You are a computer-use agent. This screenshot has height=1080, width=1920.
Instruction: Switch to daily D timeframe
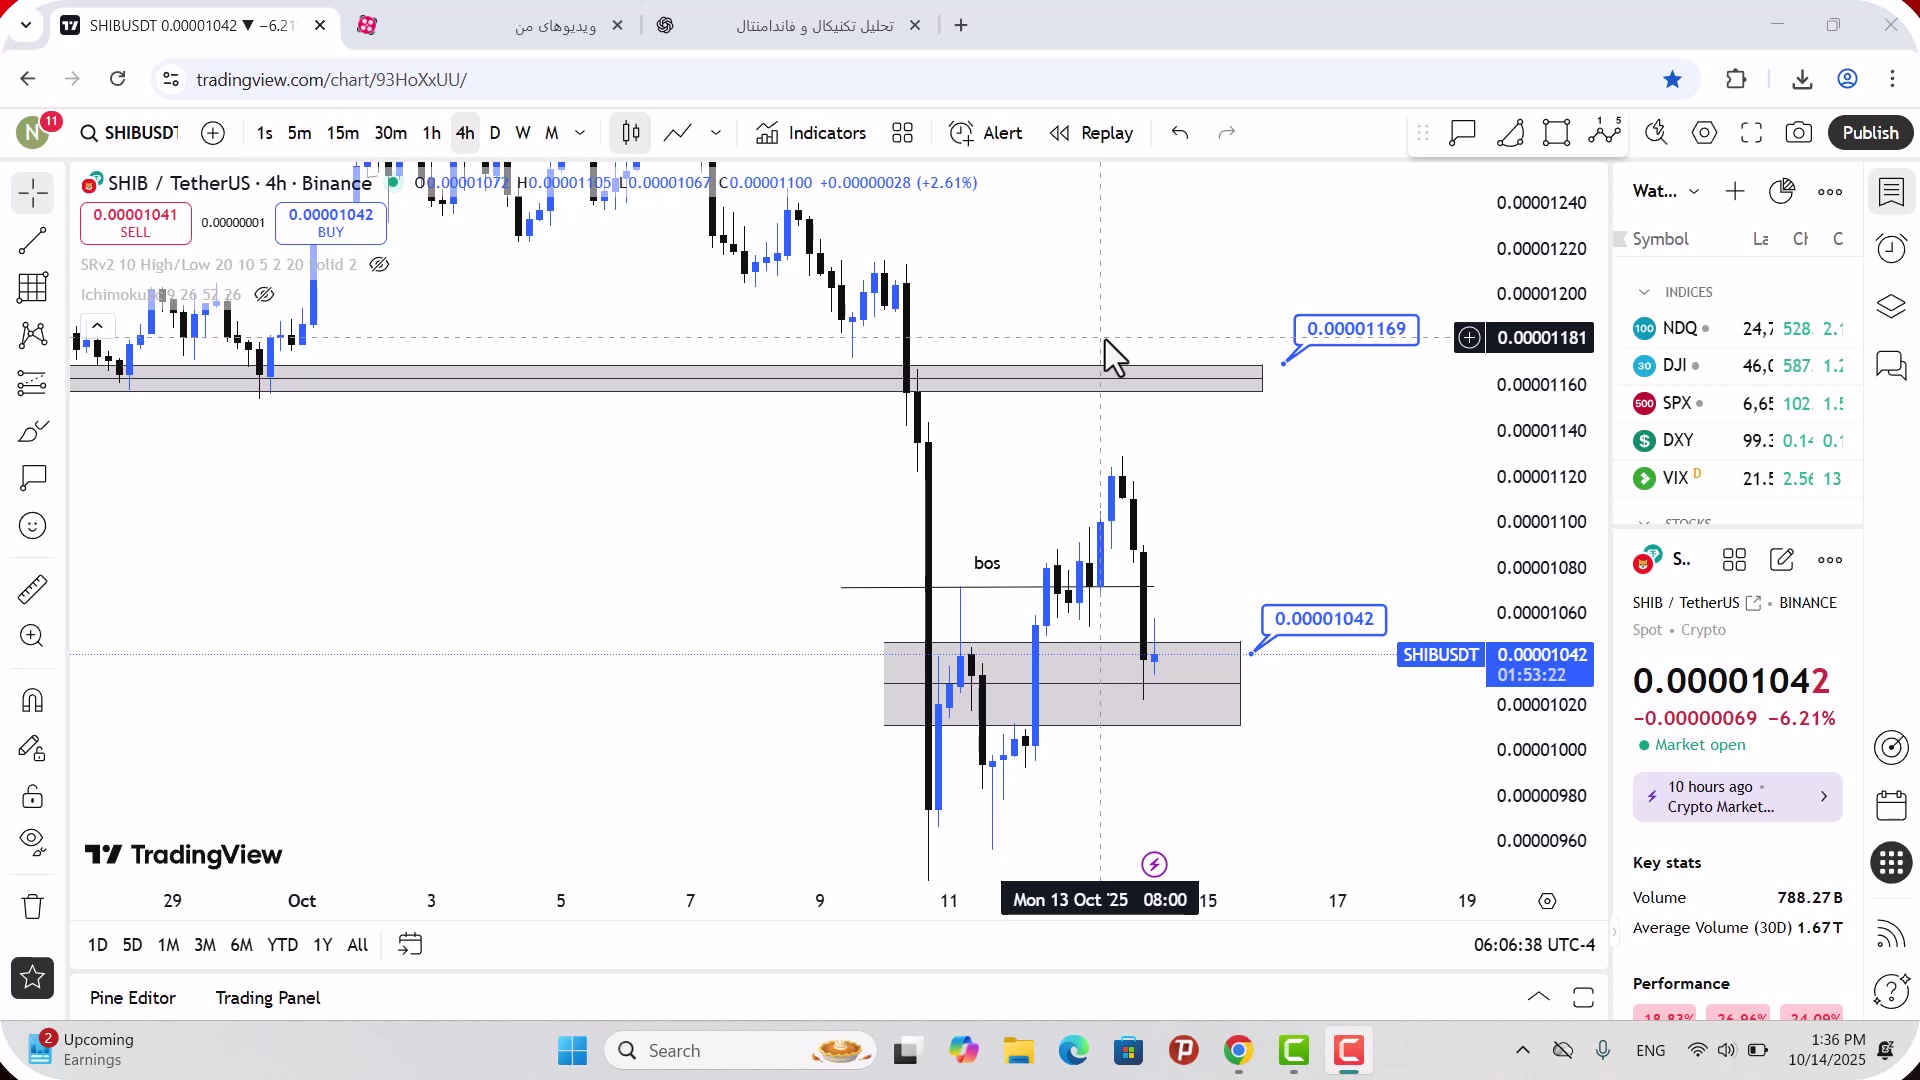[495, 133]
